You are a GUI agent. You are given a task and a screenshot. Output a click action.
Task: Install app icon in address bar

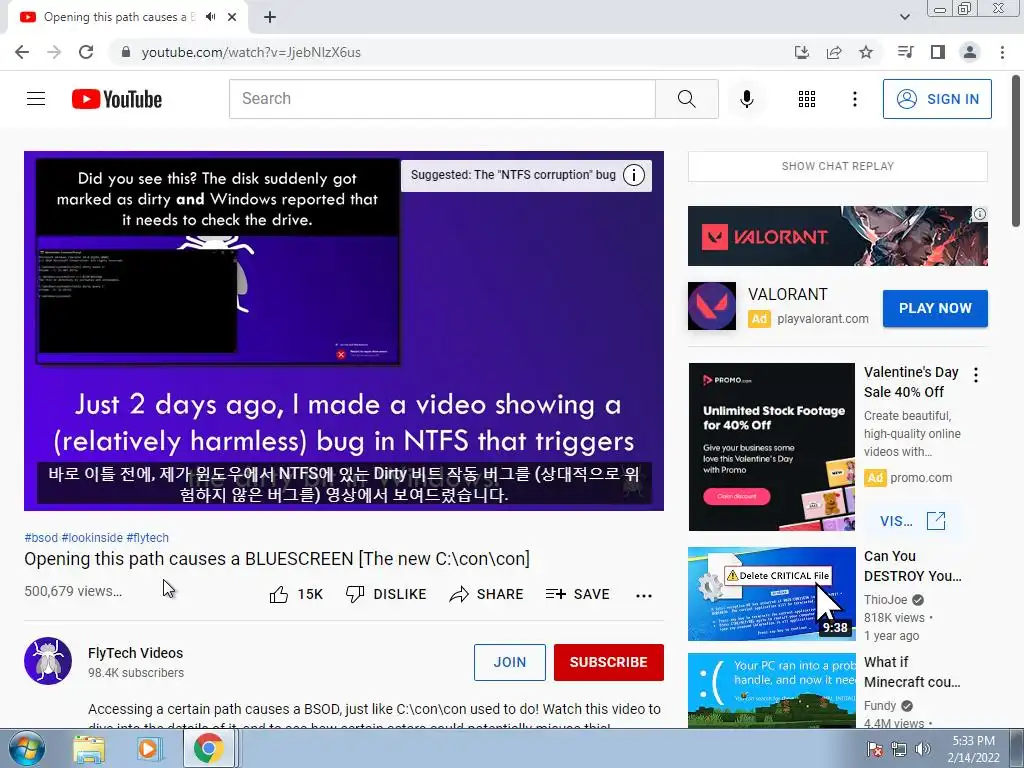[802, 52]
